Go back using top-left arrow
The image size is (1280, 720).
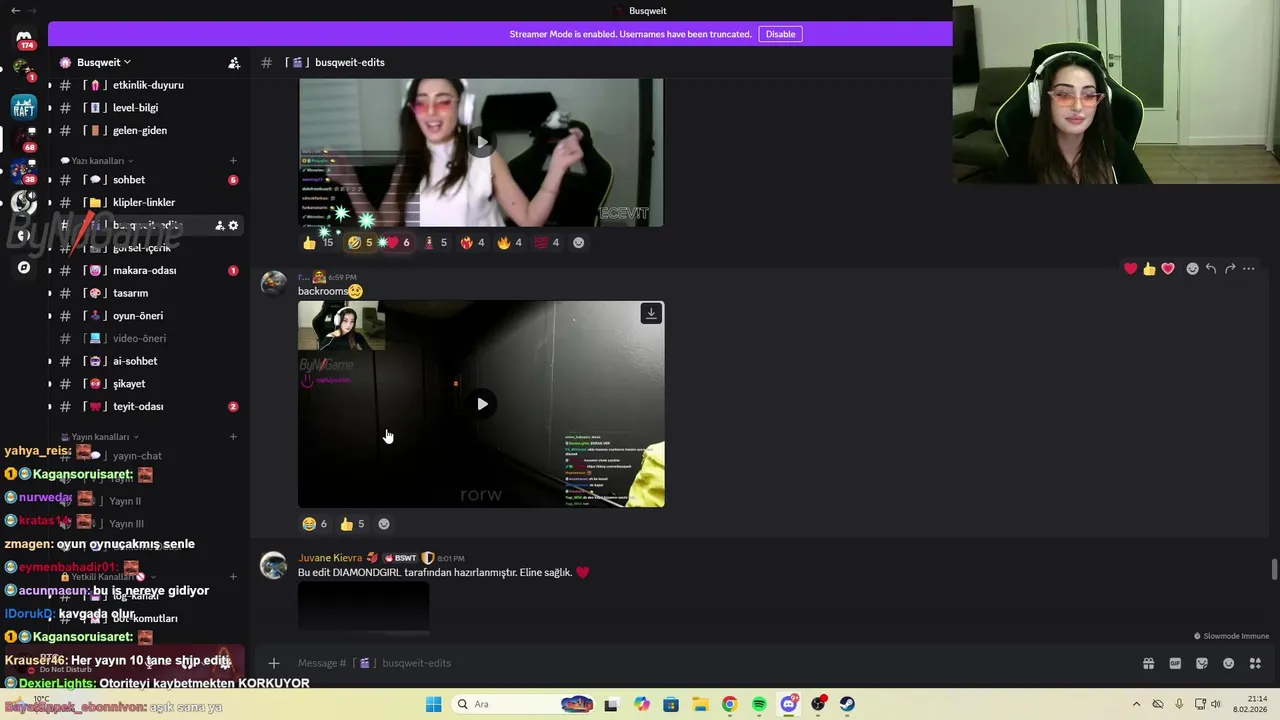pyautogui.click(x=15, y=10)
